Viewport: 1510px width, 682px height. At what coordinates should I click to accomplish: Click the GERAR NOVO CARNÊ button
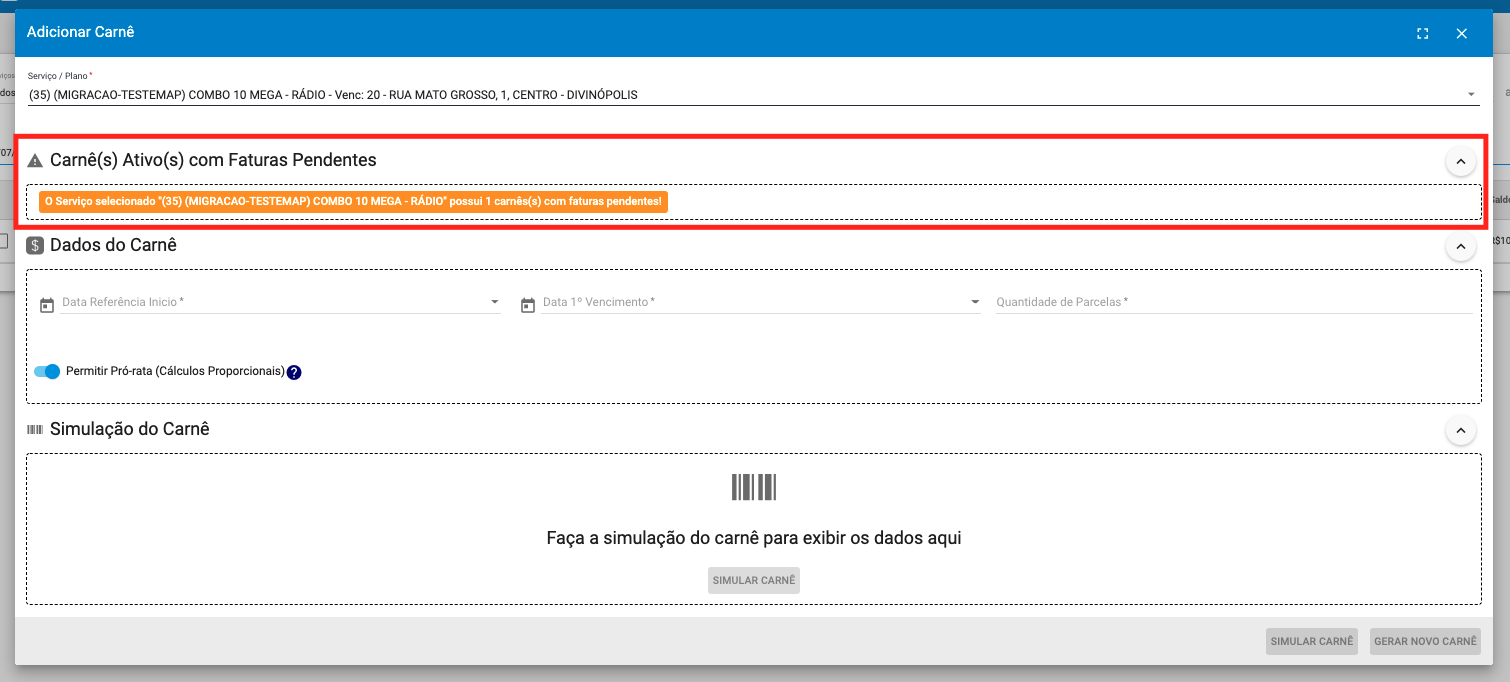tap(1425, 641)
